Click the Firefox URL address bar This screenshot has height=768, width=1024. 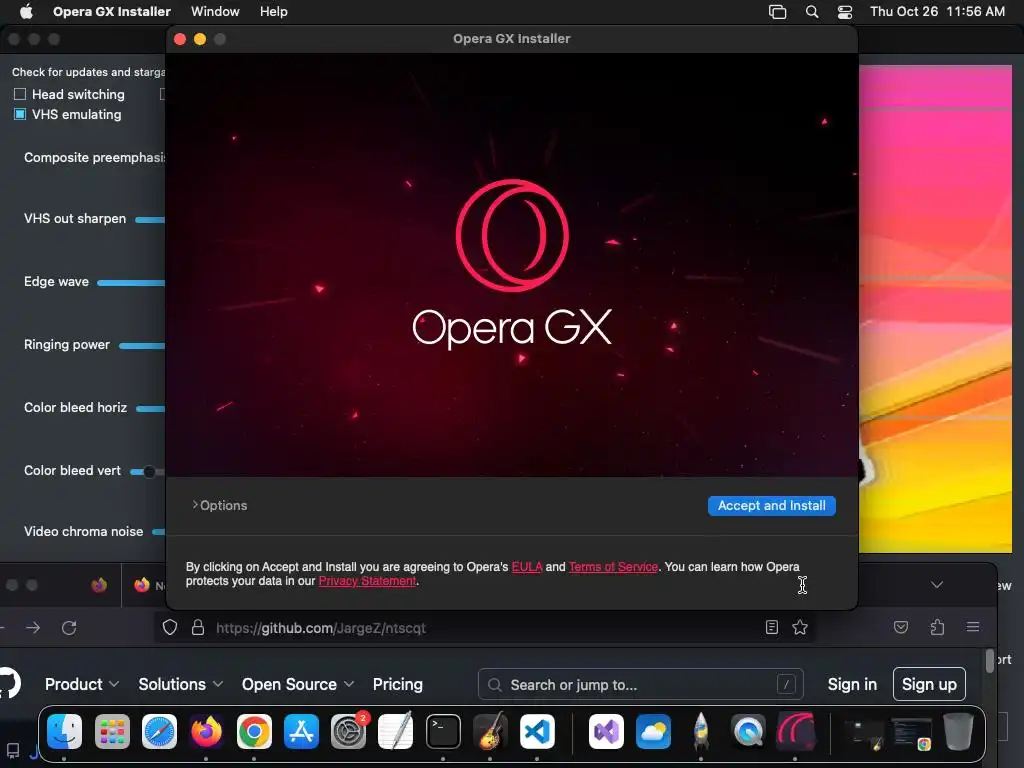click(483, 628)
